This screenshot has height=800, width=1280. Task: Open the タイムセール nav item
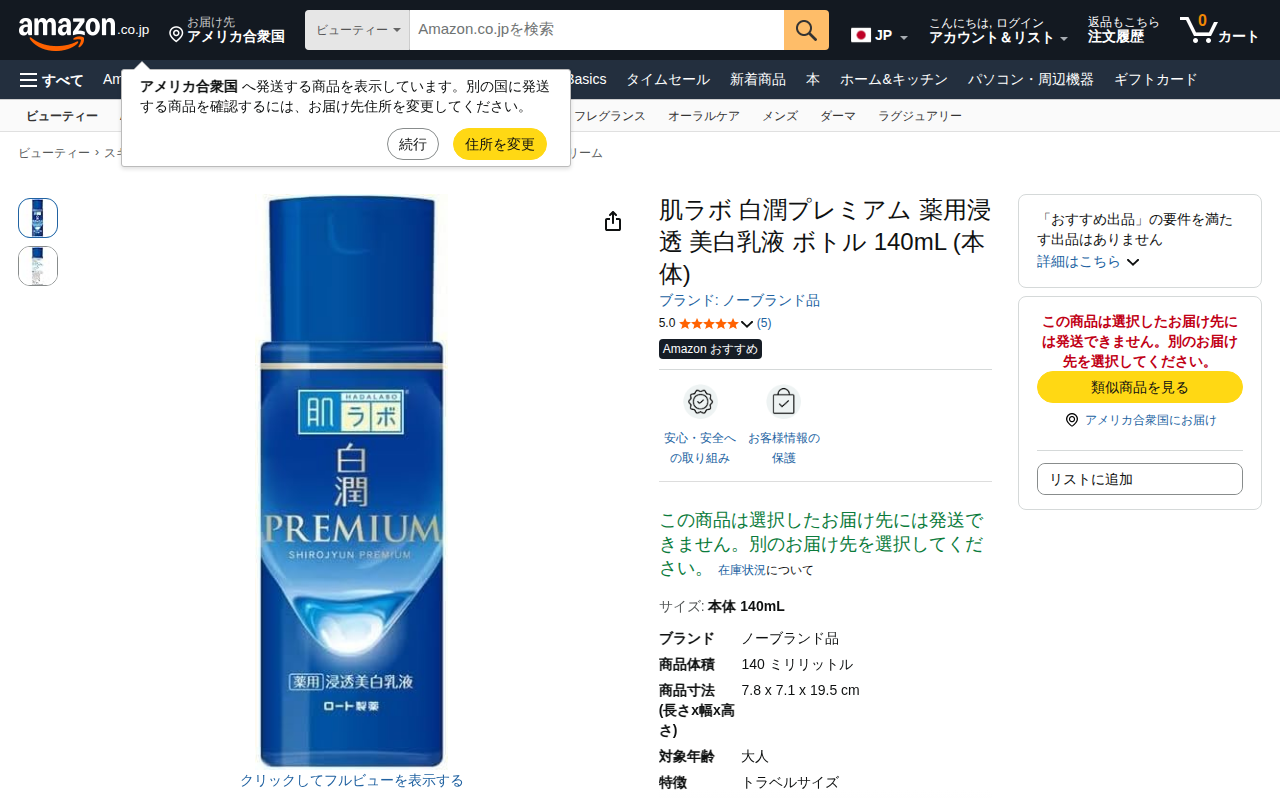(668, 80)
